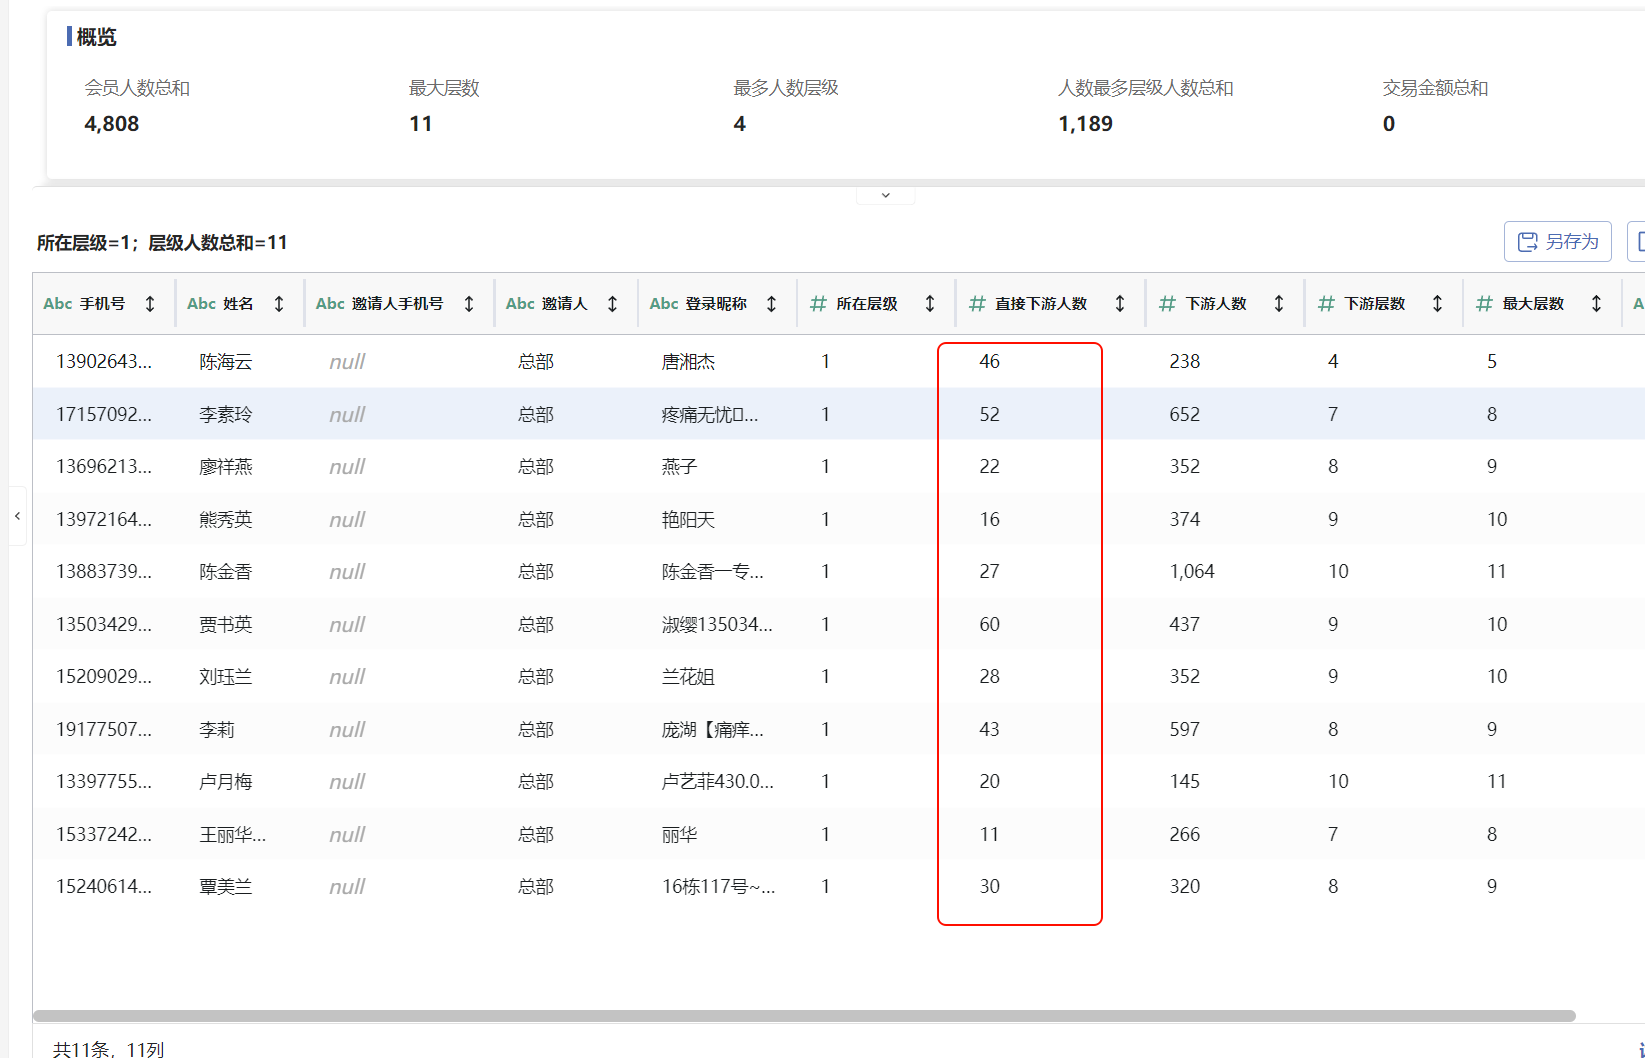Click phone number cell 13902643...
1645x1058 pixels.
[x=104, y=361]
